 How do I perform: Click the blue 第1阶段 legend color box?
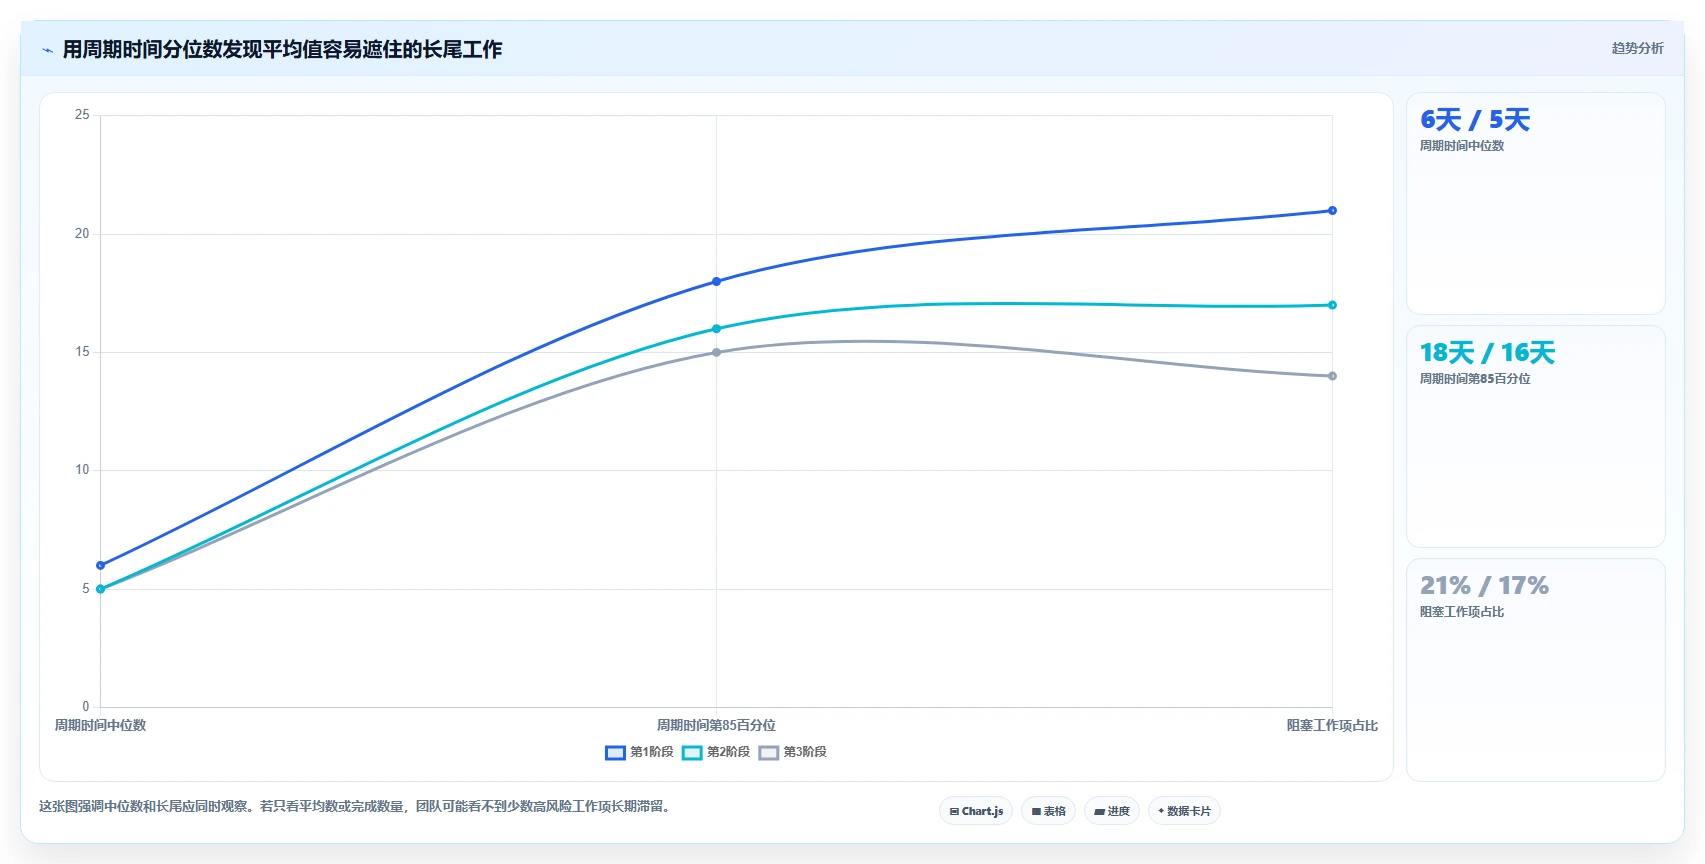click(615, 753)
